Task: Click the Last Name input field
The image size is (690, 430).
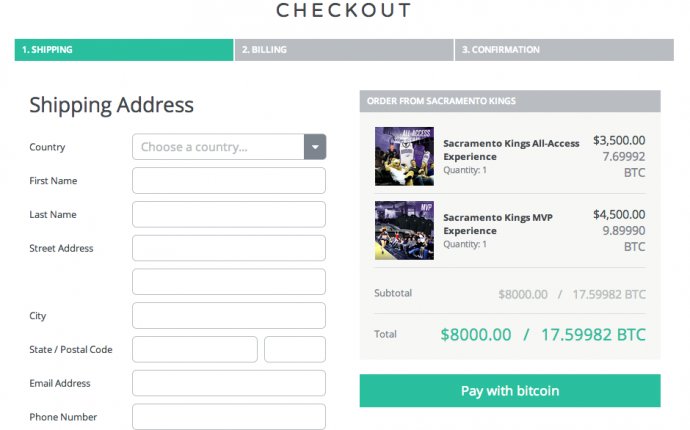Action: coord(229,214)
